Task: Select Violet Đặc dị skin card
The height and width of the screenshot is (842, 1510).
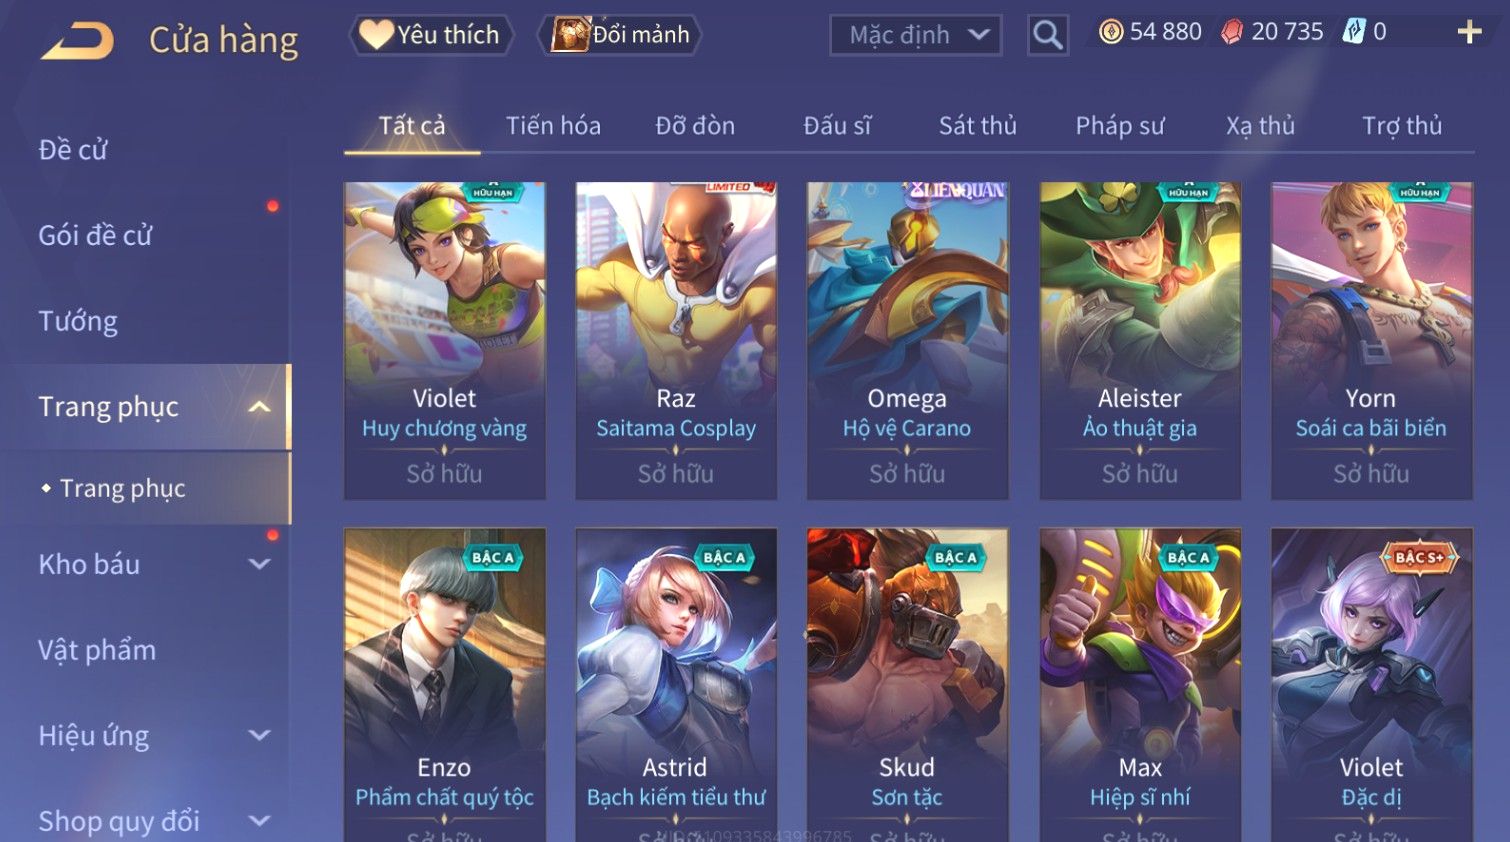Action: point(1371,685)
